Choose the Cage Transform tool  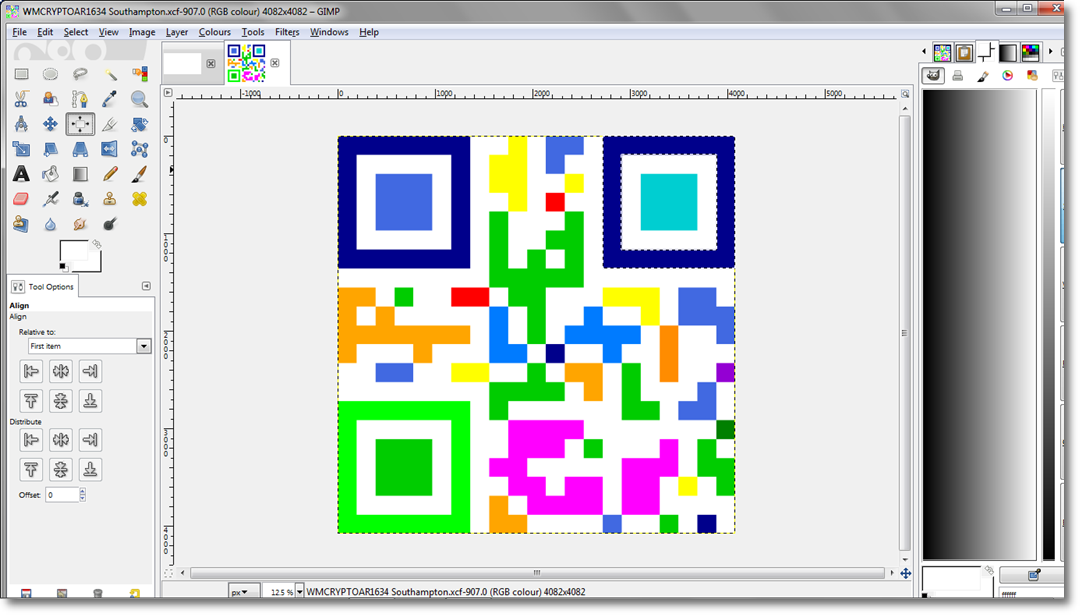click(x=140, y=149)
